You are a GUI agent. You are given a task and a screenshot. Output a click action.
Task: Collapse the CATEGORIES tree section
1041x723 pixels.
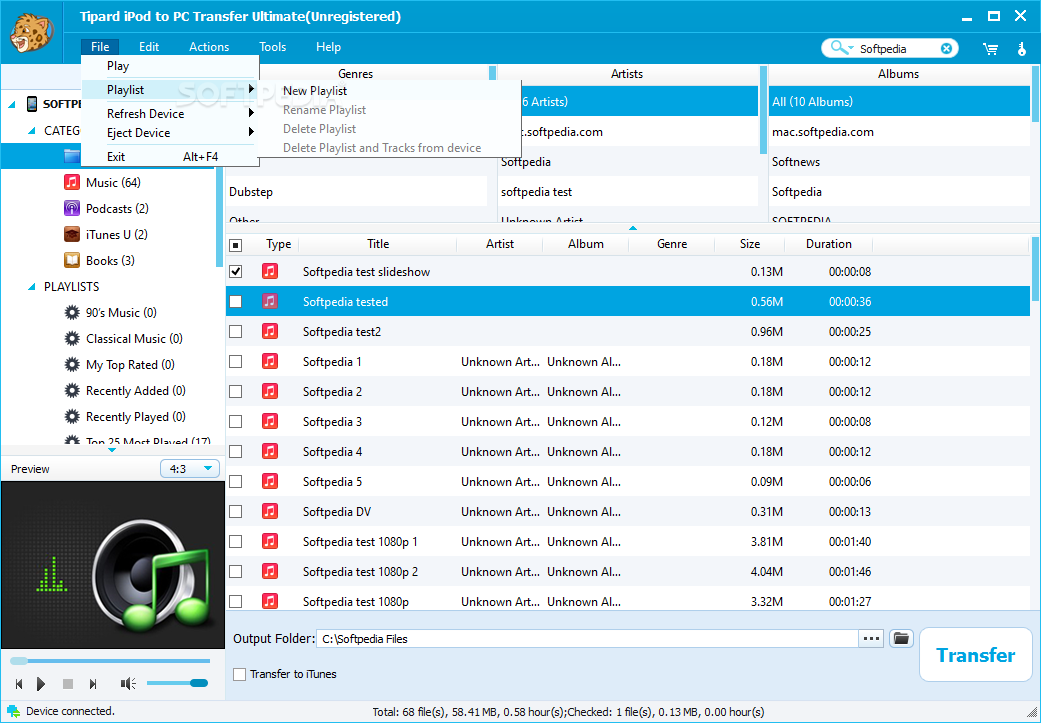(31, 131)
